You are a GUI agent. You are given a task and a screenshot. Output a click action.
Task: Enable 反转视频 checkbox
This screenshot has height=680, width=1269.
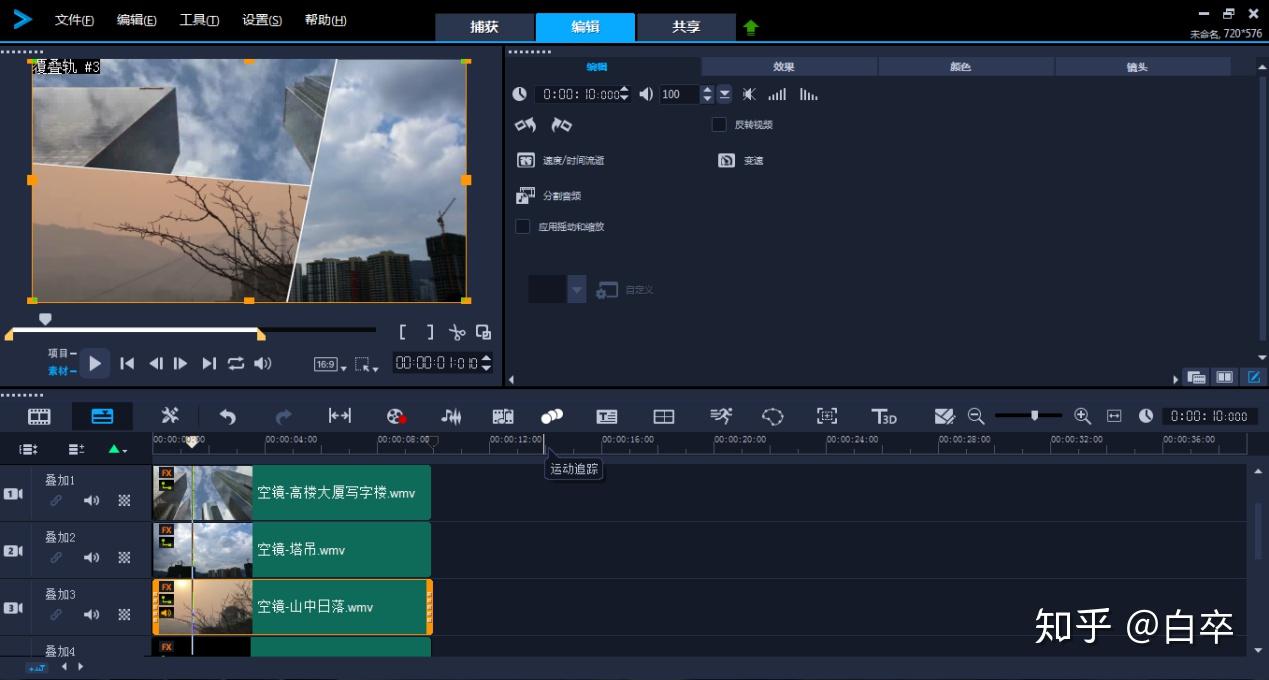(719, 125)
